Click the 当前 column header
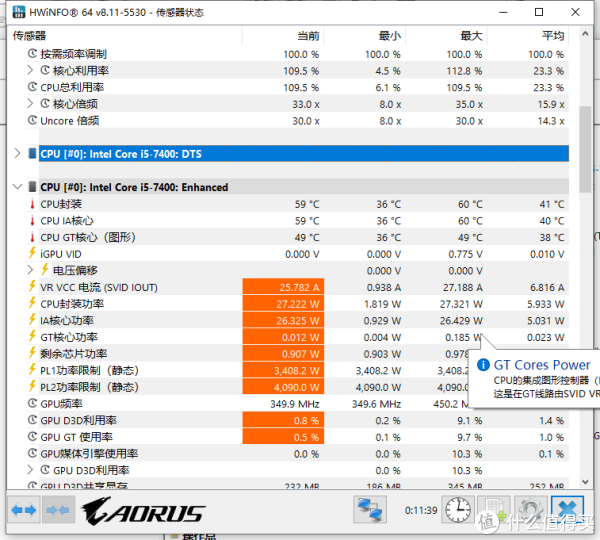The image size is (600, 540). [x=283, y=36]
